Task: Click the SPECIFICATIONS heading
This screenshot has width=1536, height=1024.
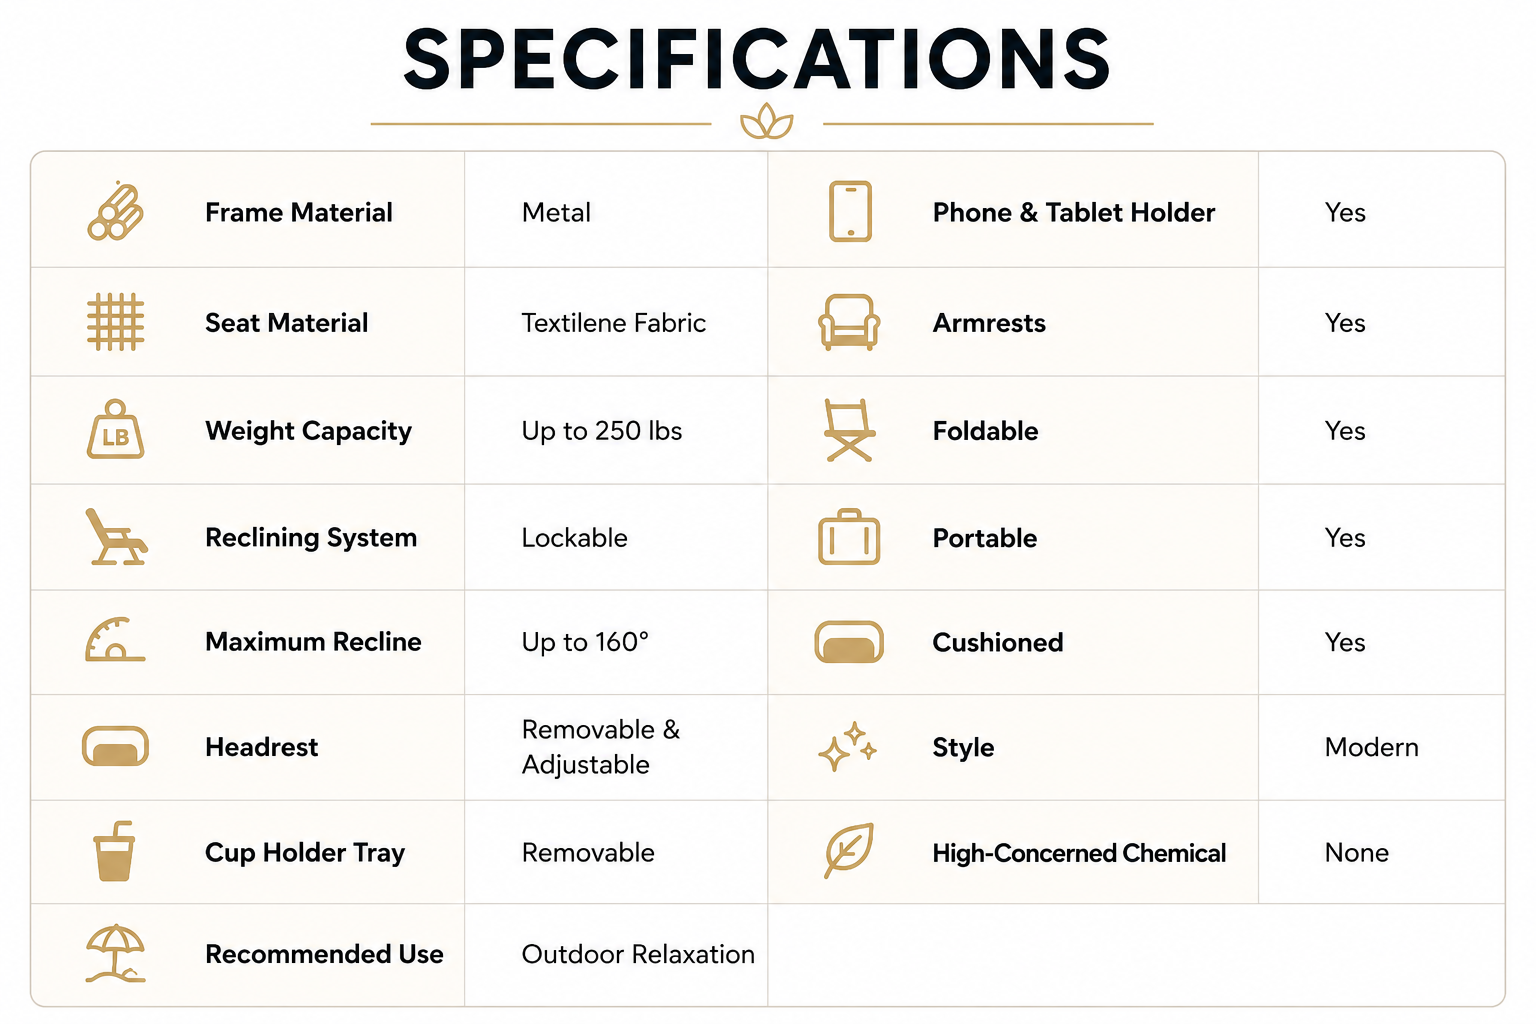Action: [757, 59]
